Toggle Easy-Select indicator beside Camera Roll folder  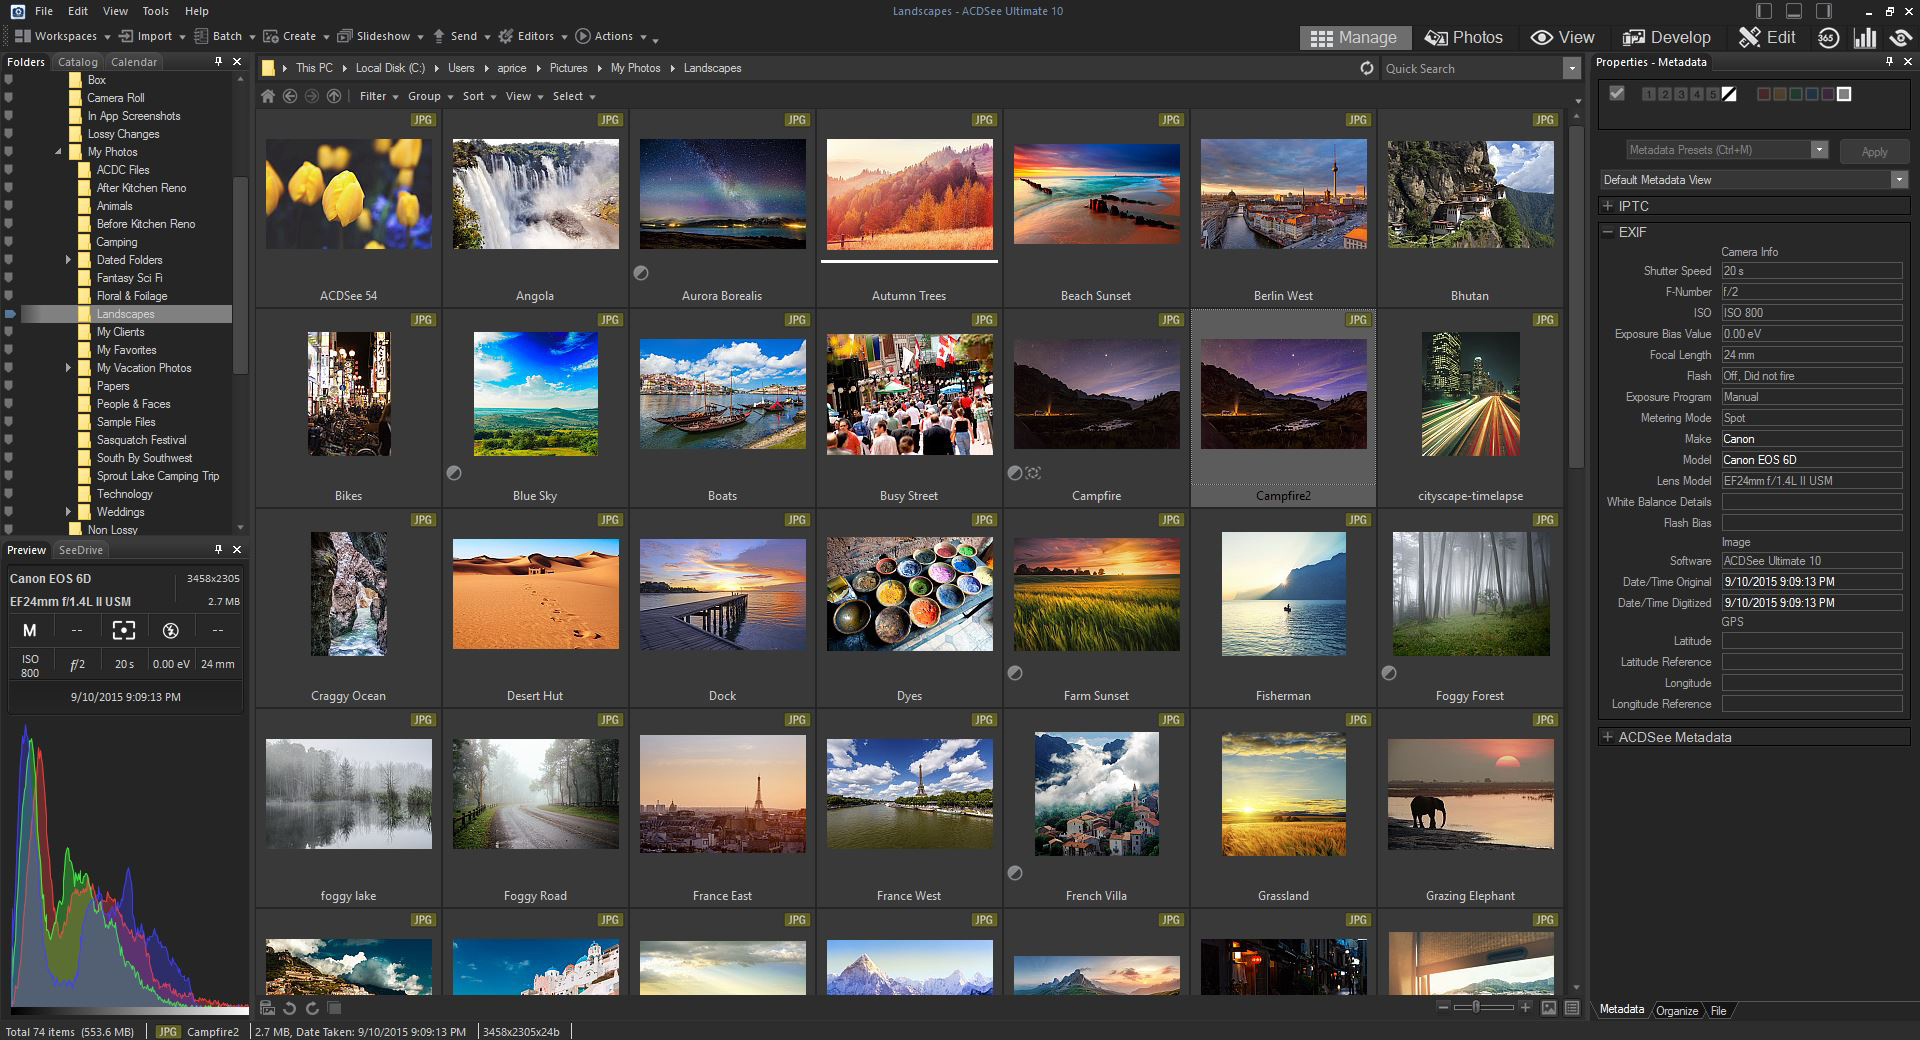tap(9, 98)
